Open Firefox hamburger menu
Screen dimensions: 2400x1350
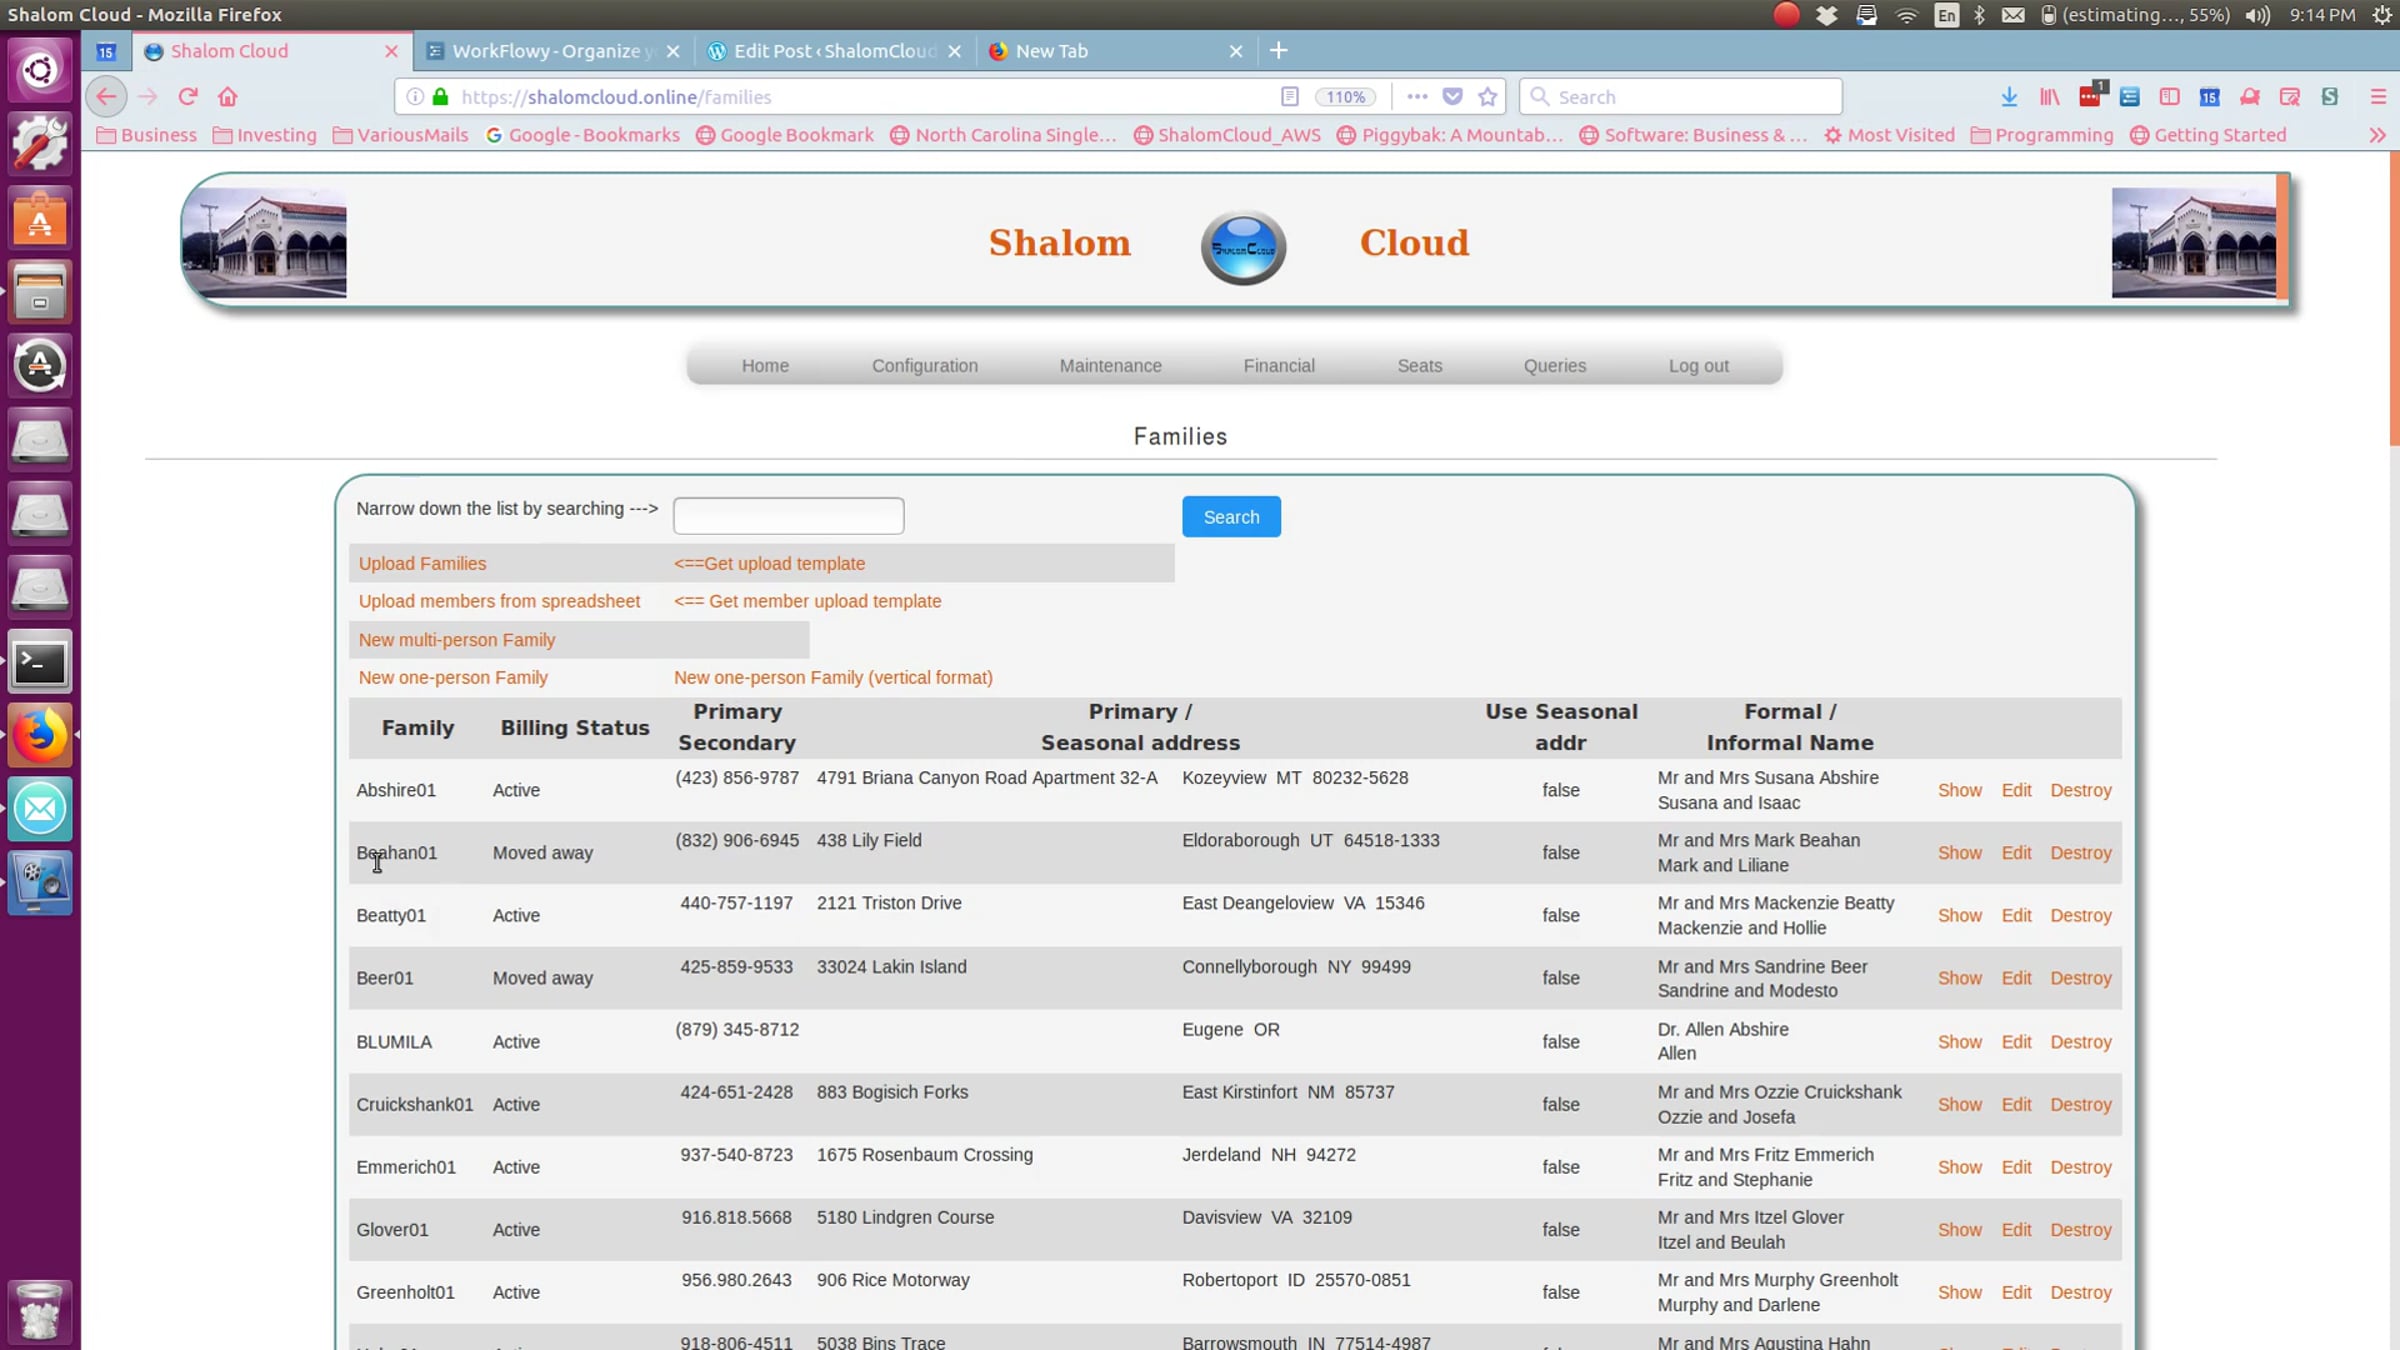click(2378, 96)
